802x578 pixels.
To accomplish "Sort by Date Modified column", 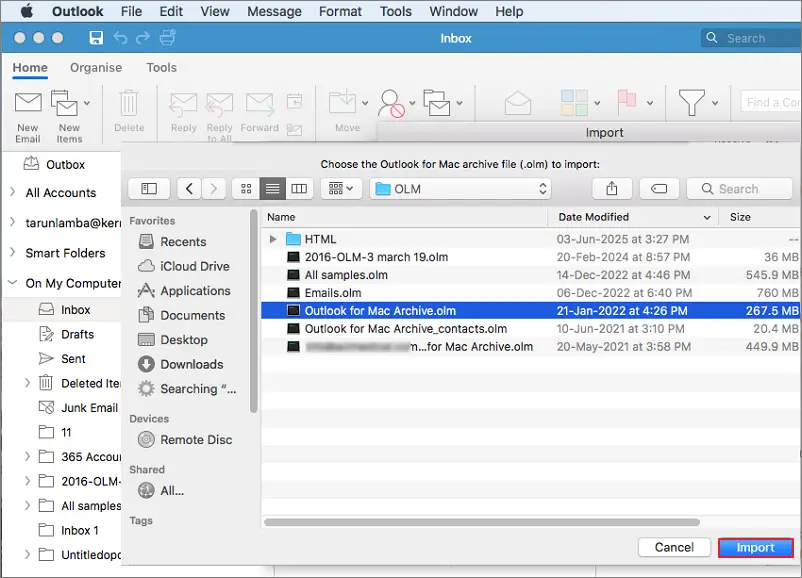I will tap(633, 217).
